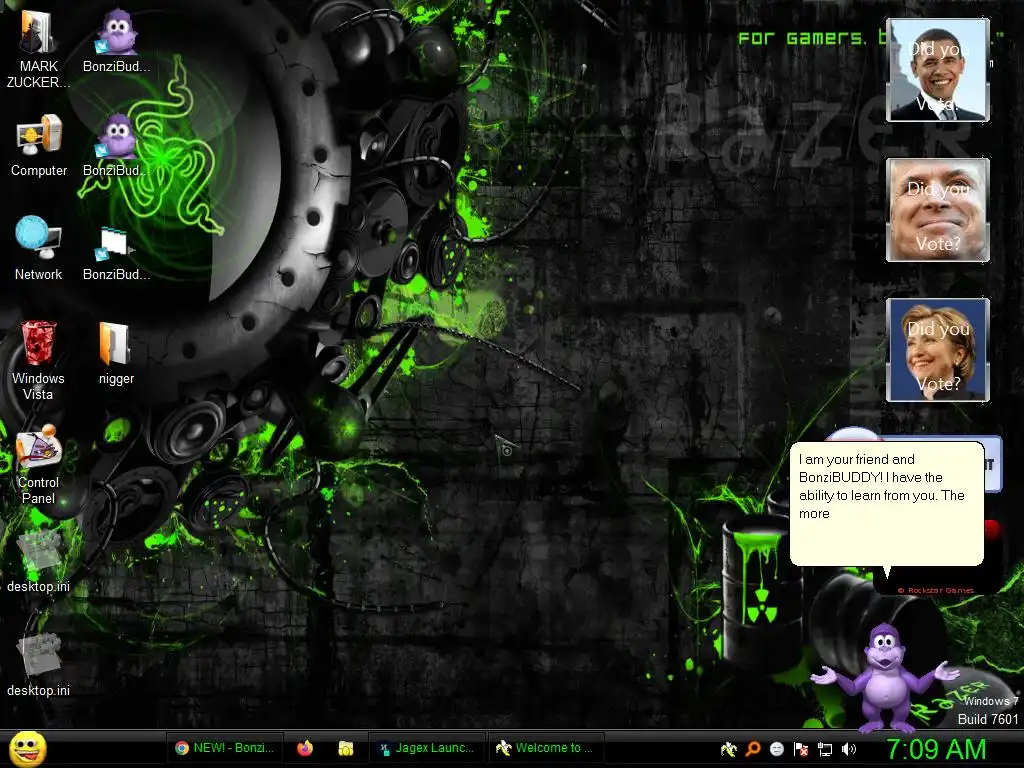Select the Windows Vista recycle bin icon

coord(38,361)
